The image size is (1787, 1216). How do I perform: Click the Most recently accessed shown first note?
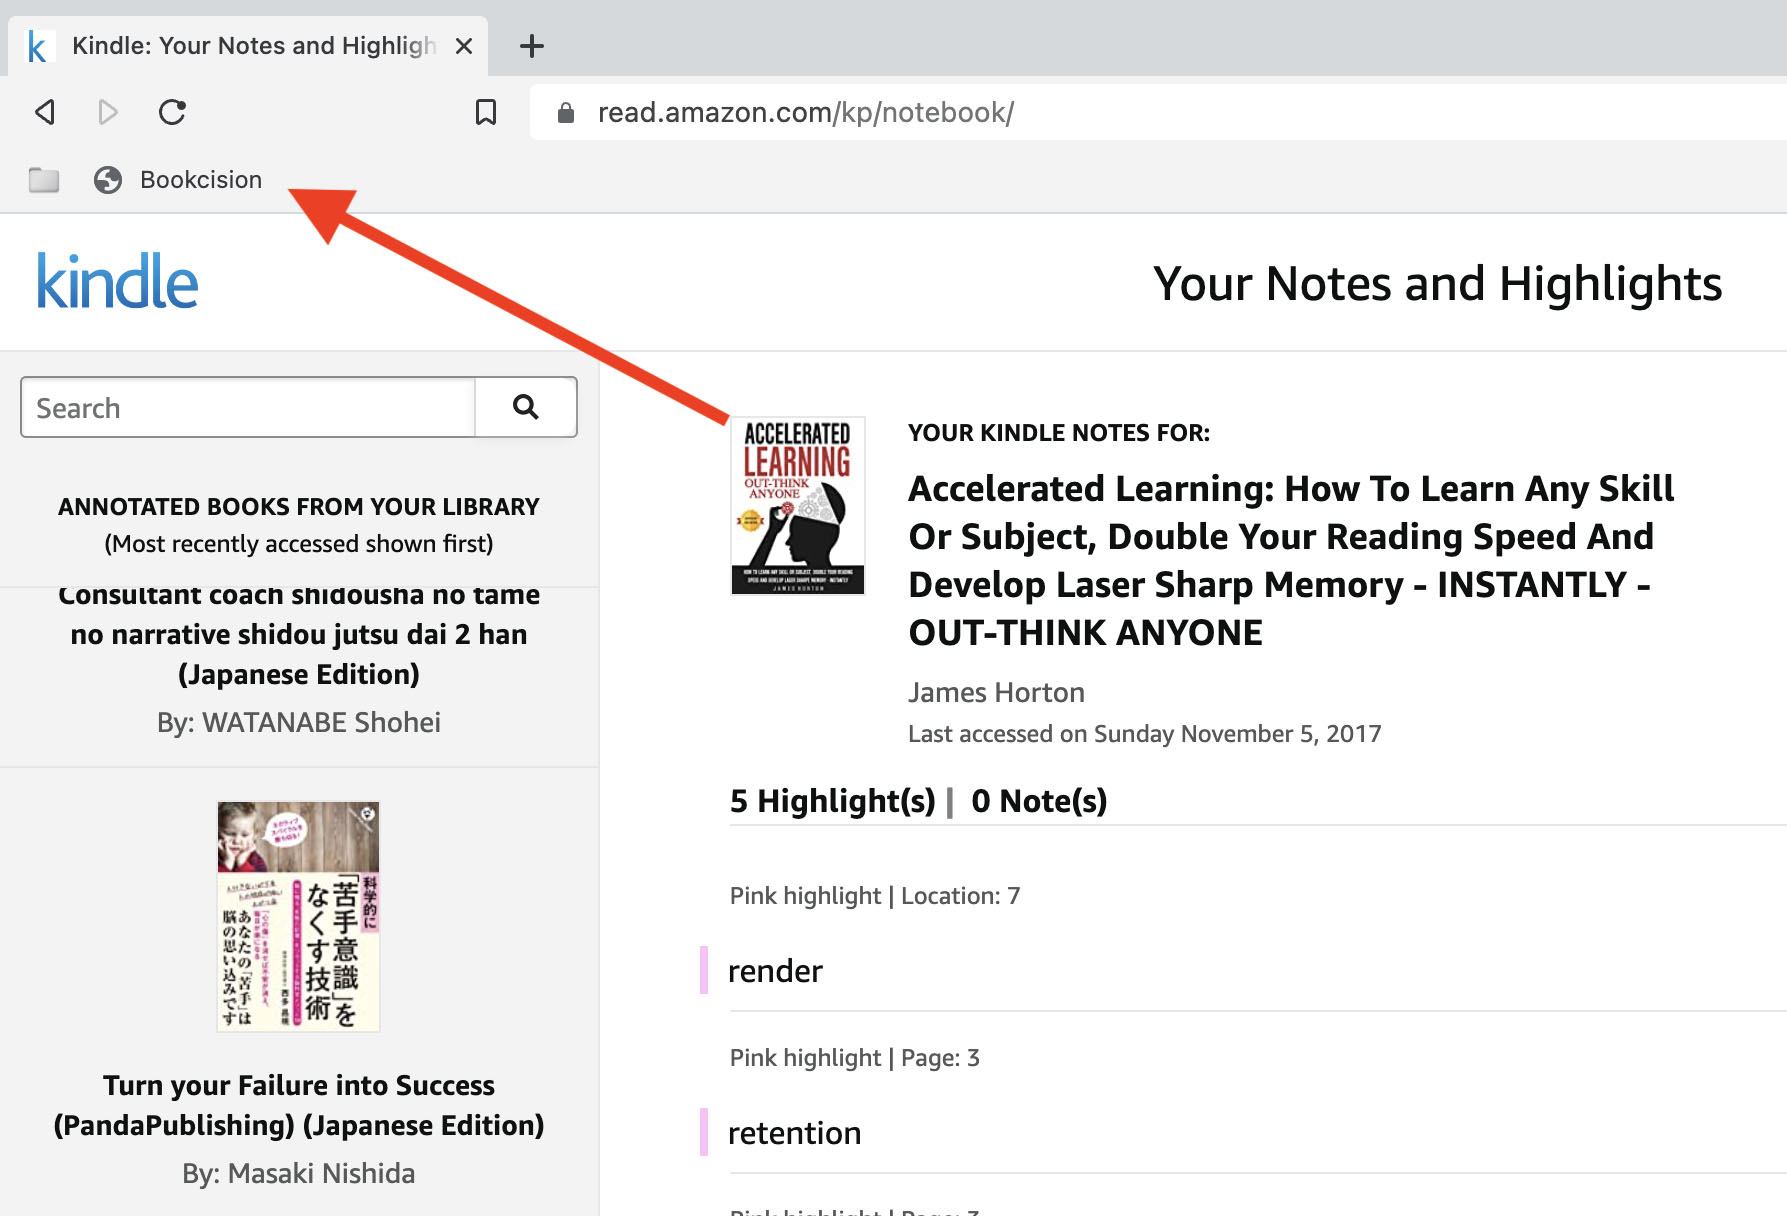299,544
